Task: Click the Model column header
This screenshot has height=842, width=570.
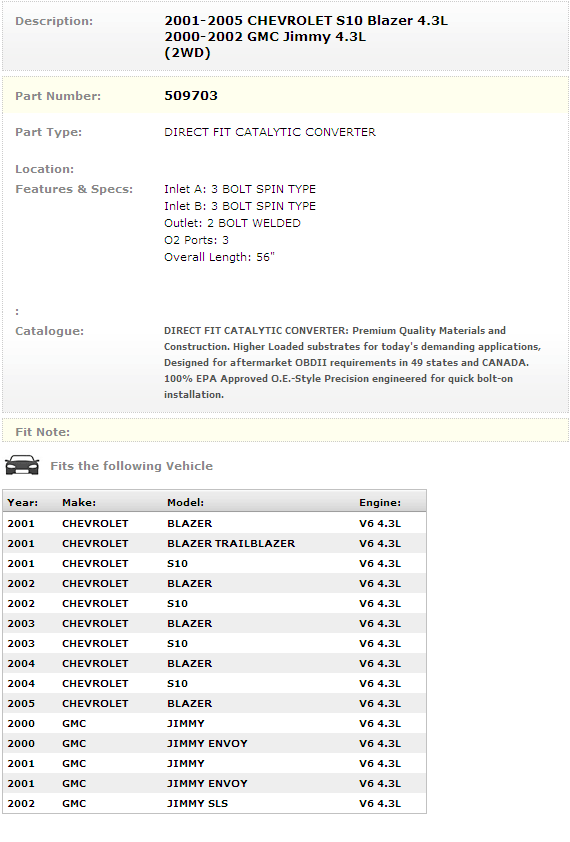Action: [185, 503]
